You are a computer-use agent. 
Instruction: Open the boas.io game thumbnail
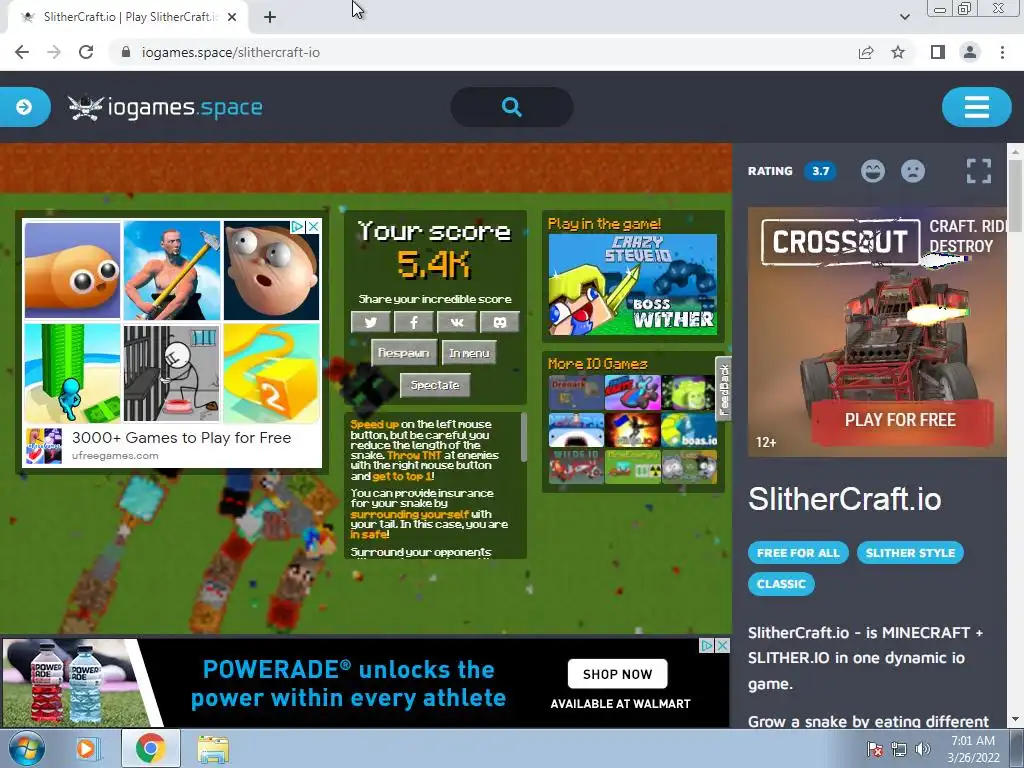tap(689, 430)
